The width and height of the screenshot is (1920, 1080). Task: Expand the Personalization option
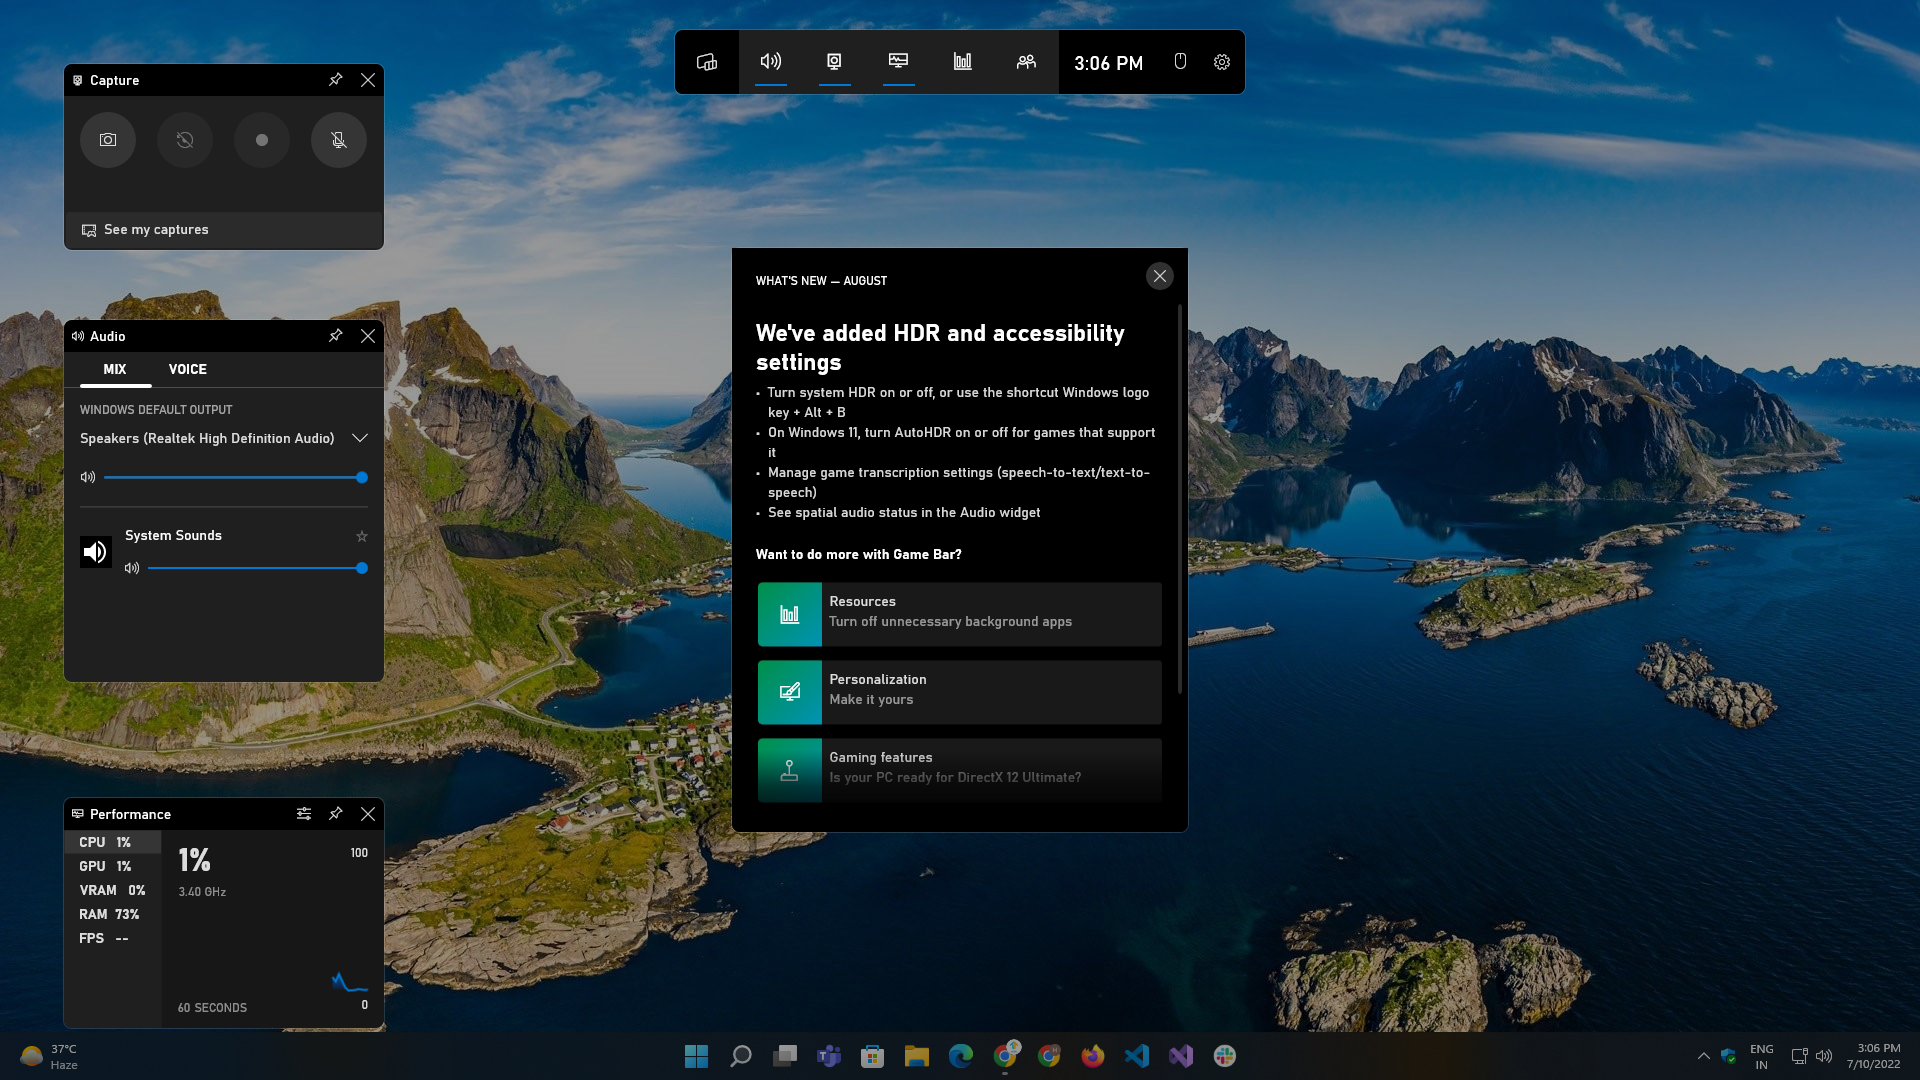click(x=960, y=690)
